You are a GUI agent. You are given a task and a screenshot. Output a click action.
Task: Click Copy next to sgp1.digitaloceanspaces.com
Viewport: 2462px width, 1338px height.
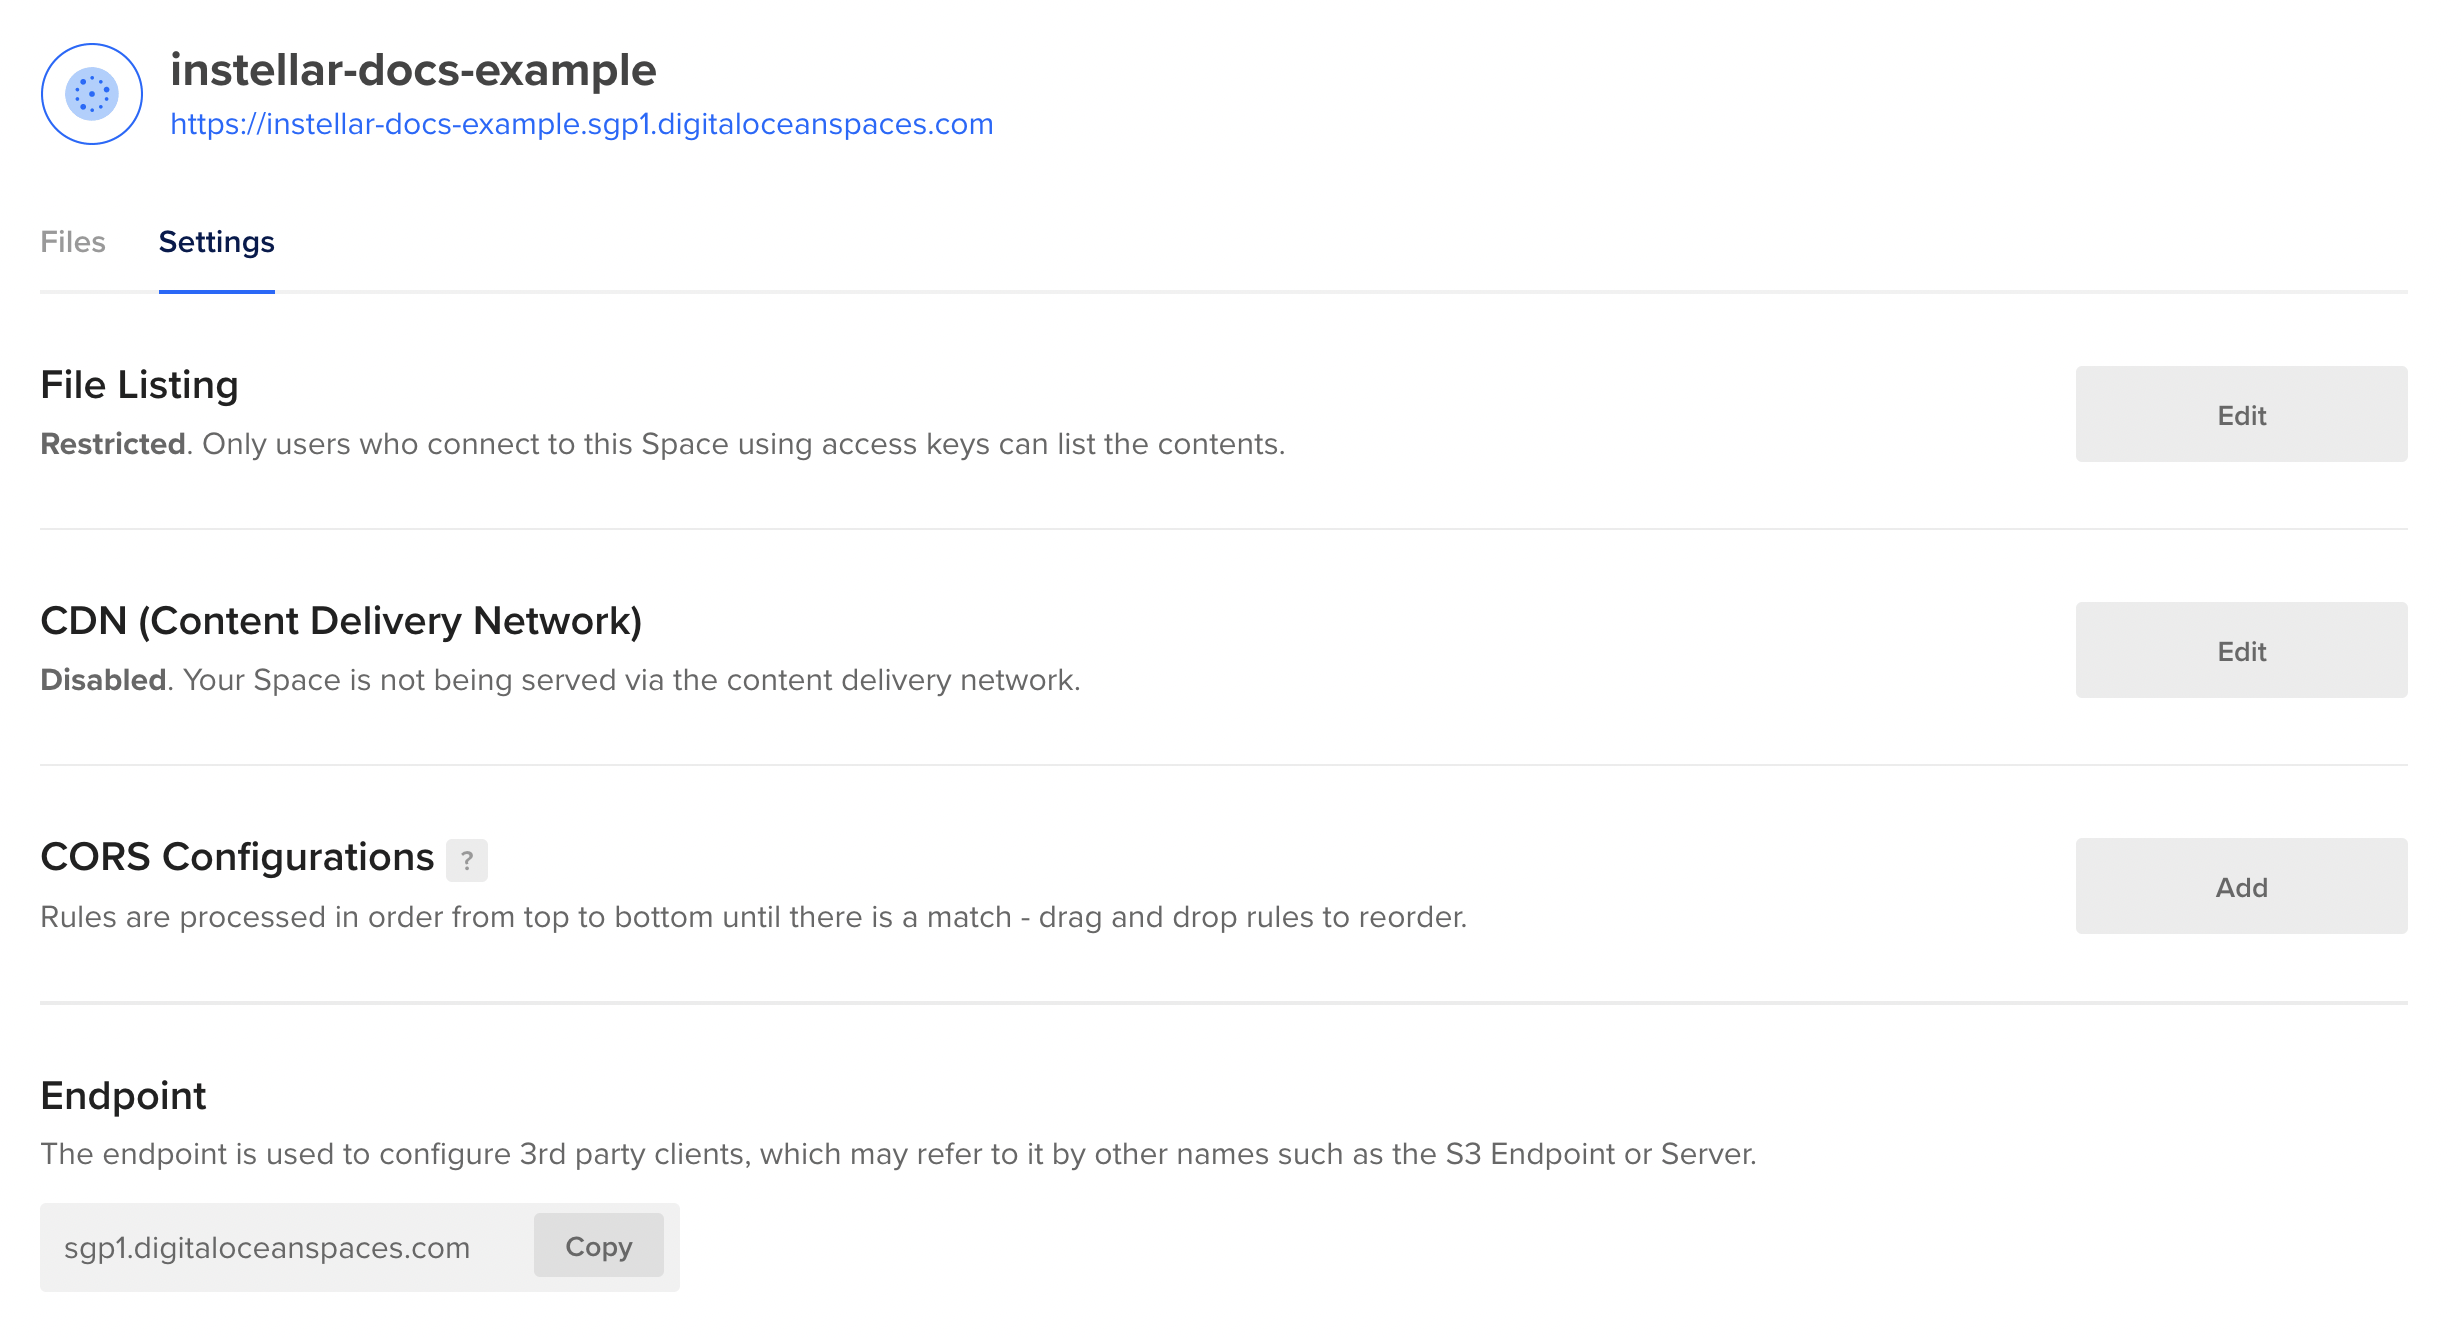tap(598, 1245)
